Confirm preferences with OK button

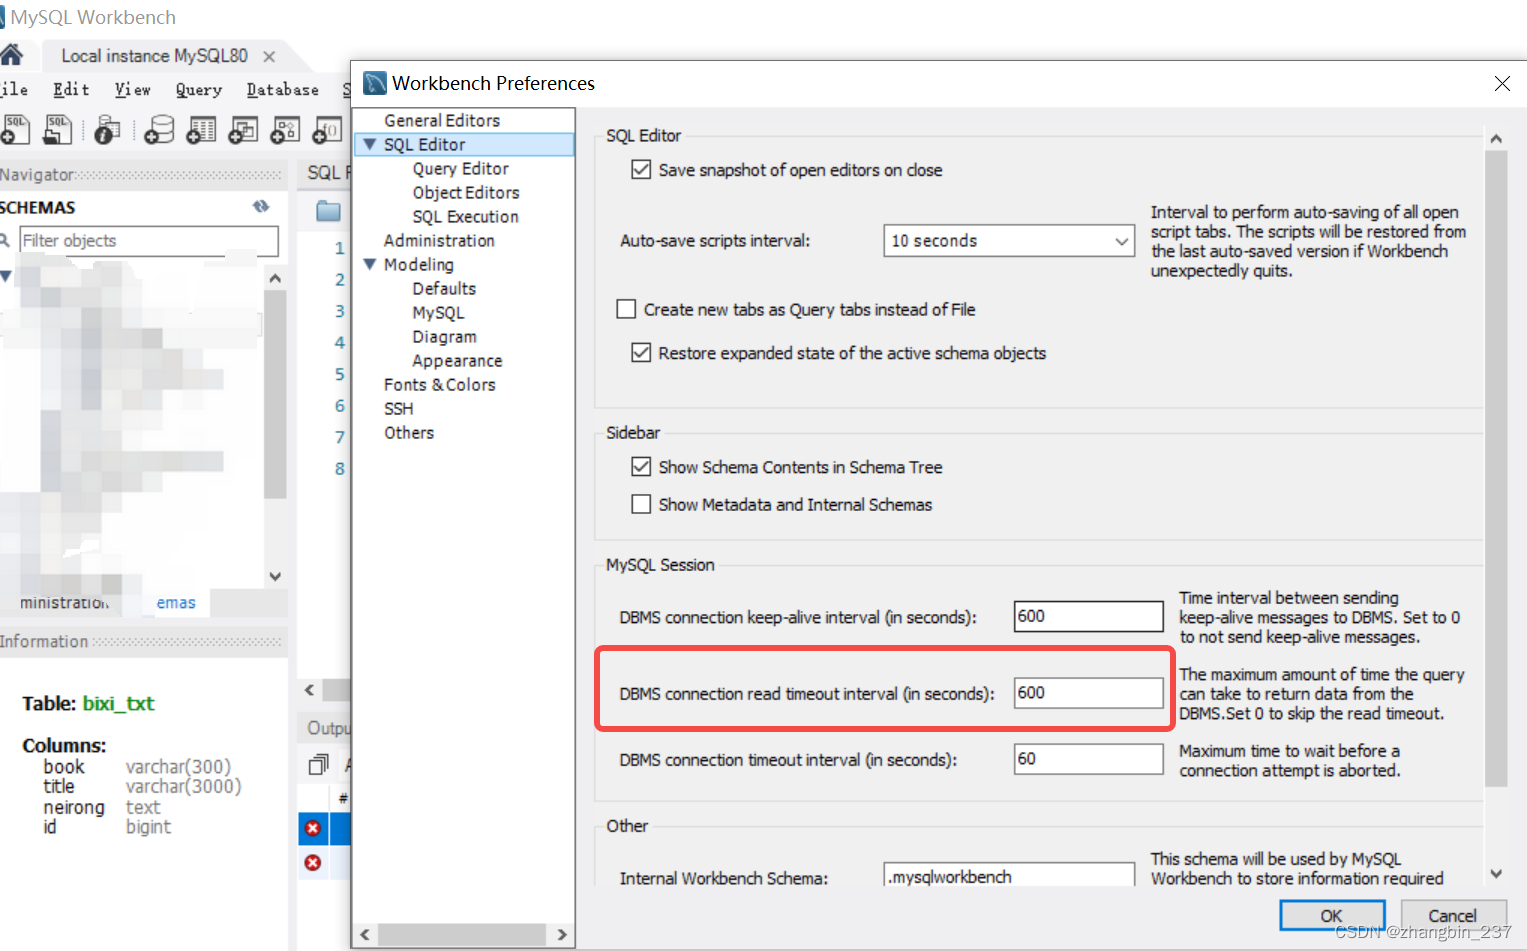point(1332,915)
